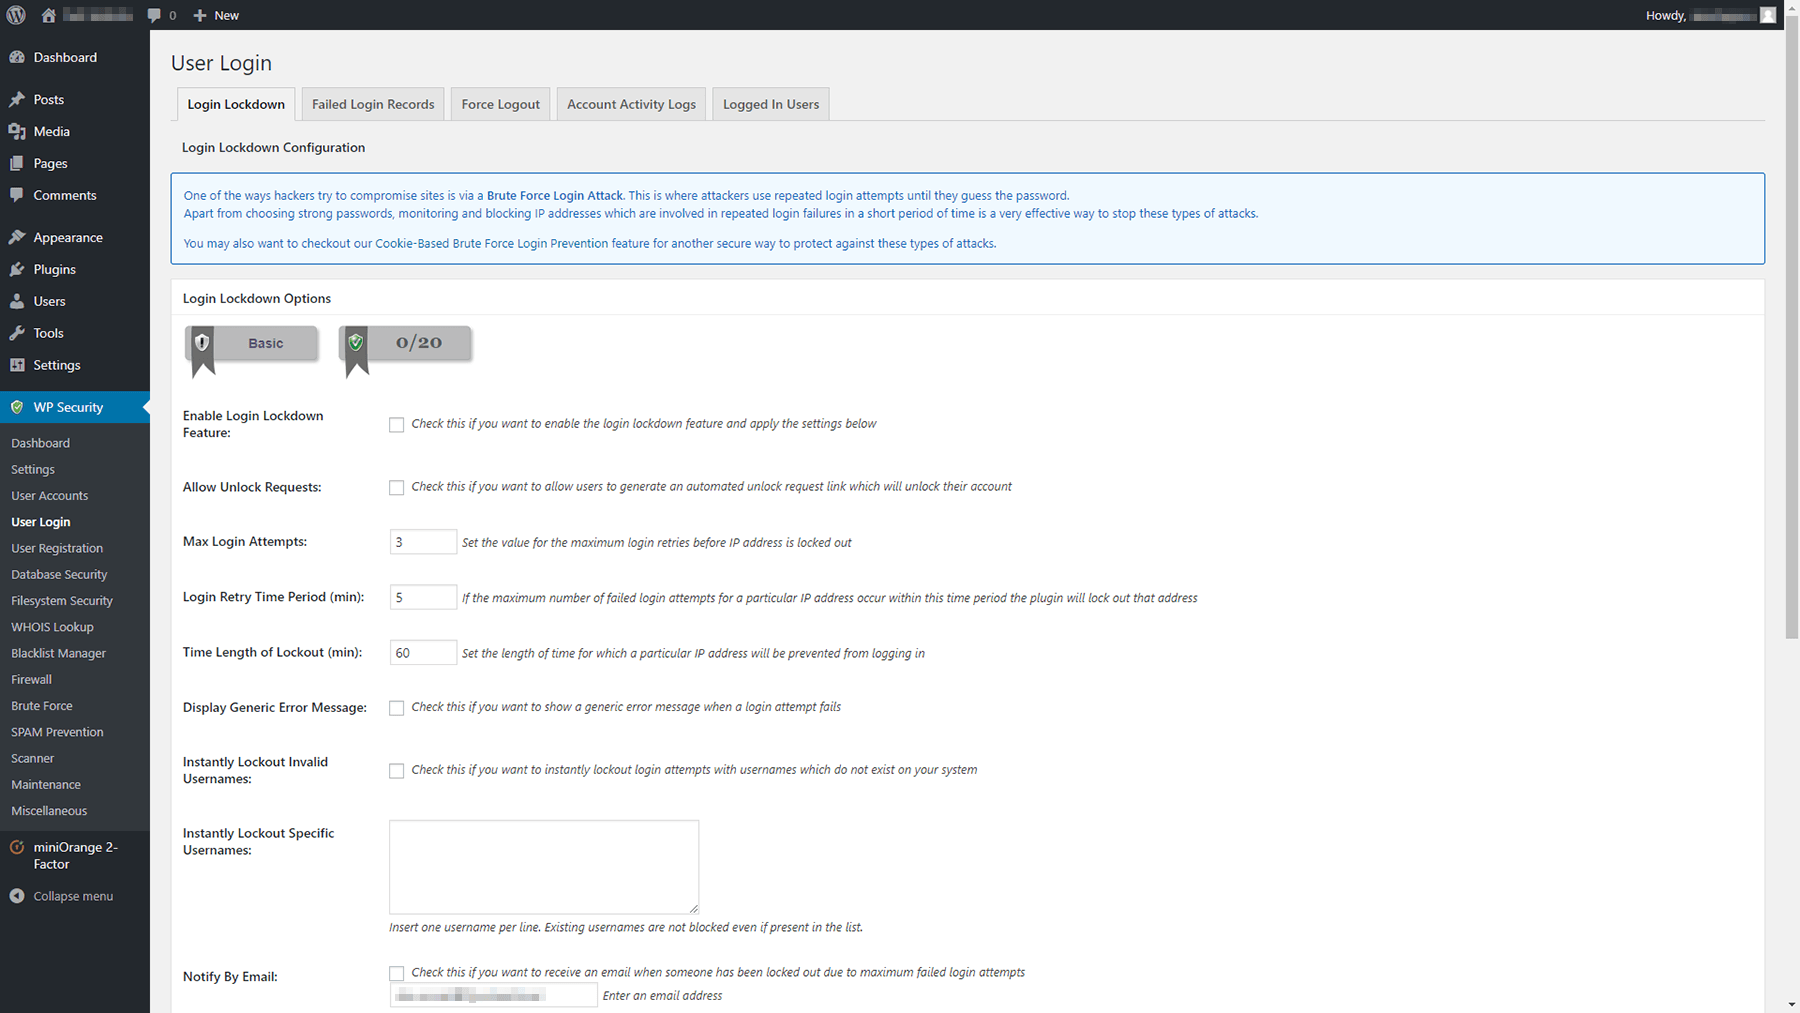
Task: Open Filesystem Security page
Action: [x=62, y=601]
